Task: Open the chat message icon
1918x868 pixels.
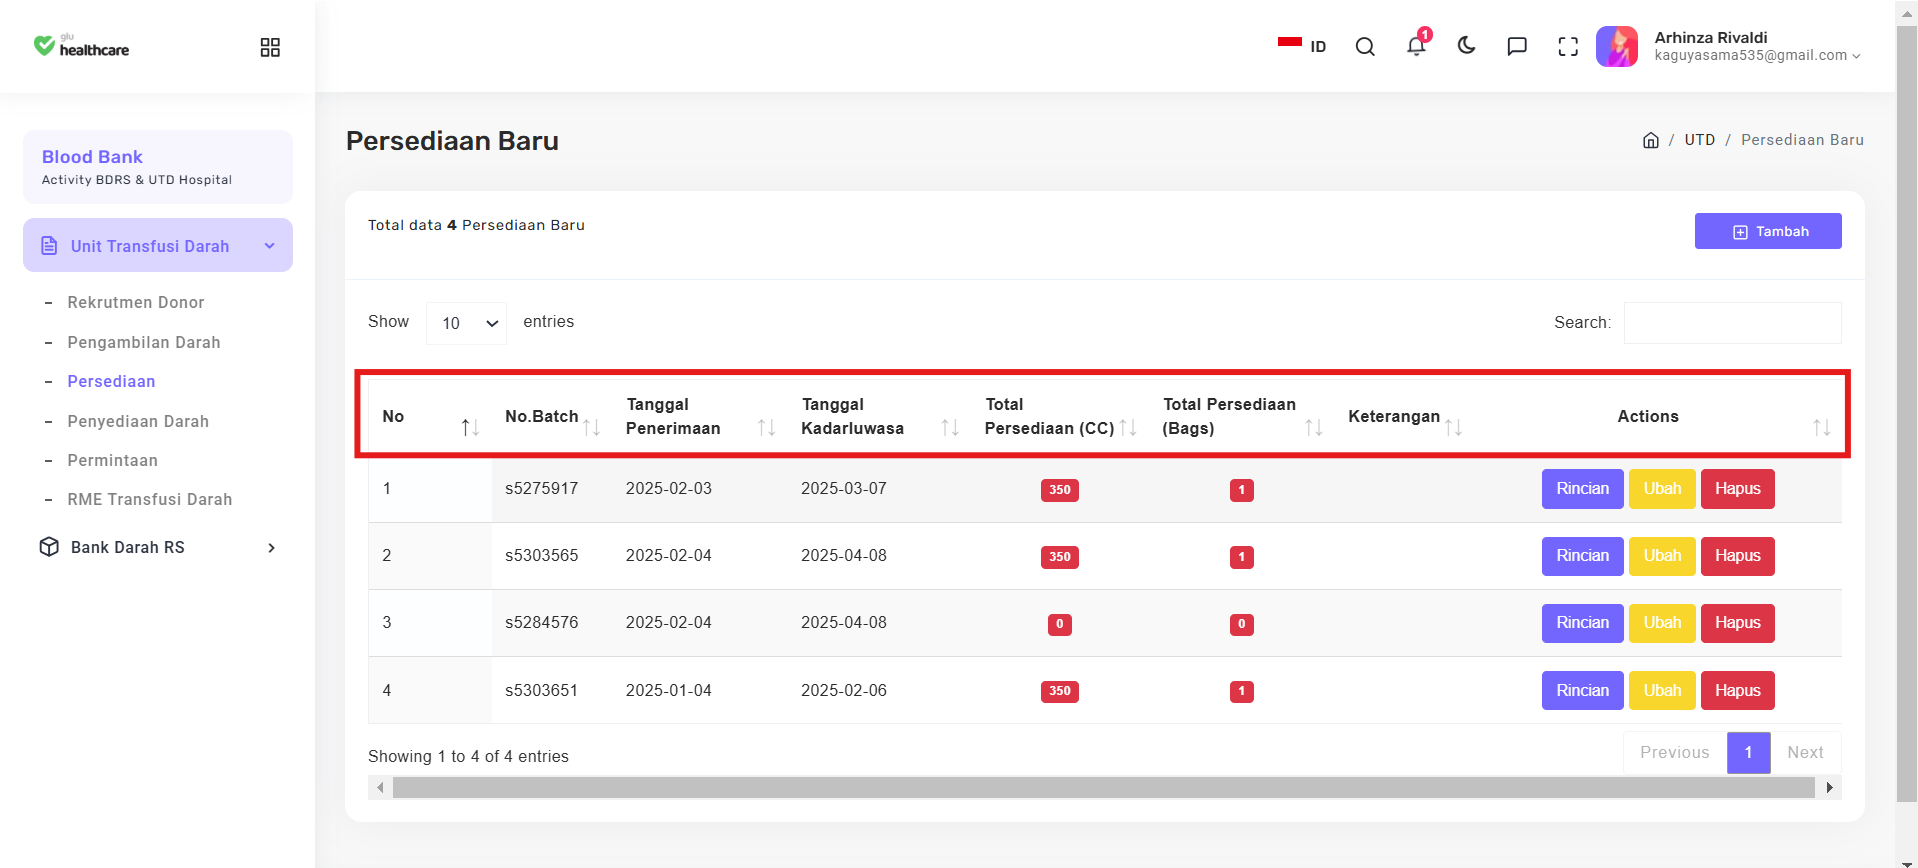Action: (x=1517, y=46)
